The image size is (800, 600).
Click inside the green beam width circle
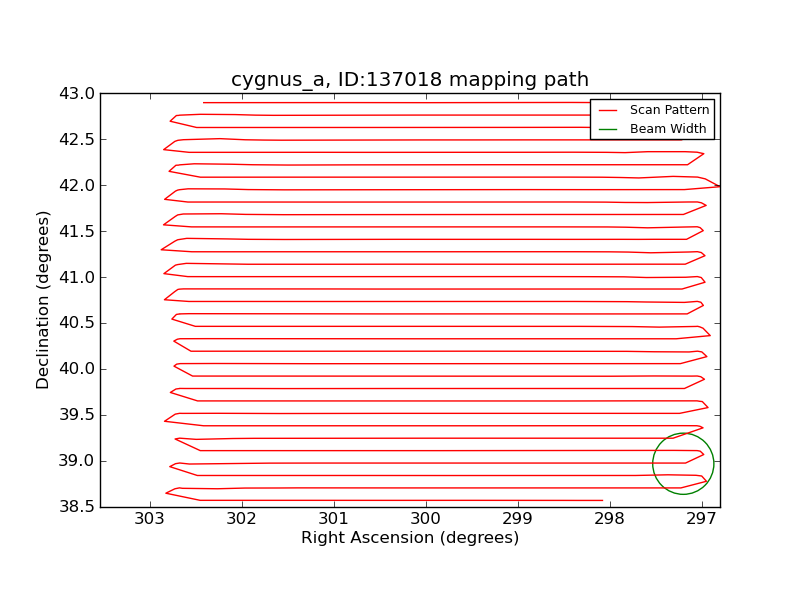point(683,464)
